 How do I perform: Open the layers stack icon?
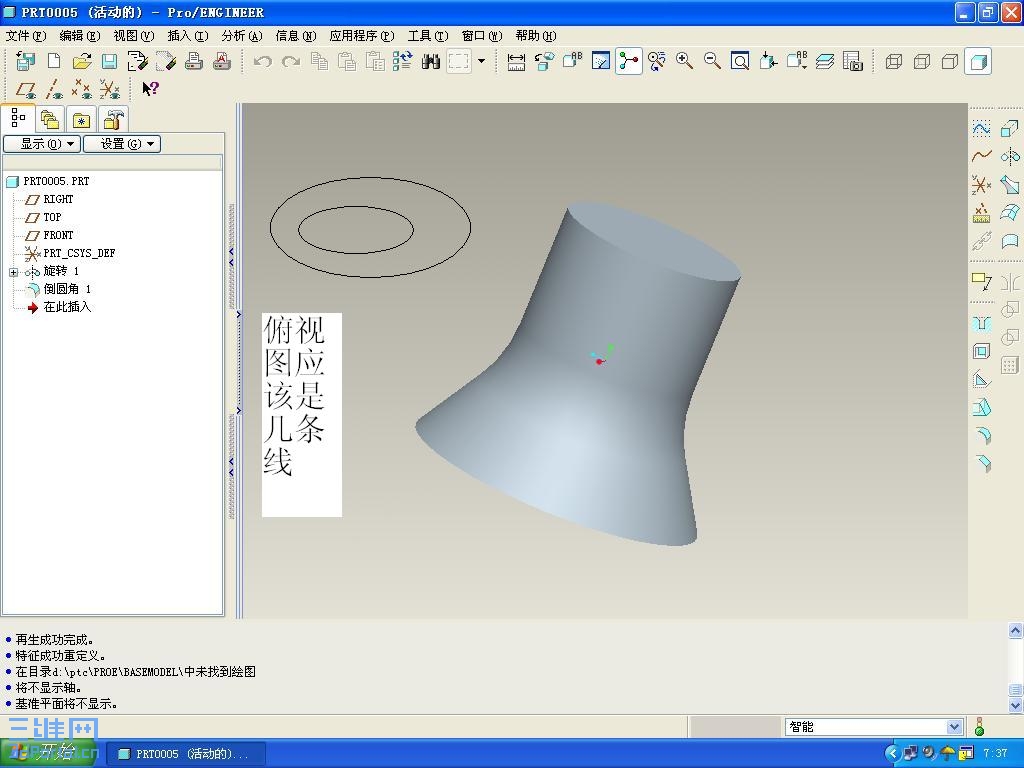tap(825, 61)
